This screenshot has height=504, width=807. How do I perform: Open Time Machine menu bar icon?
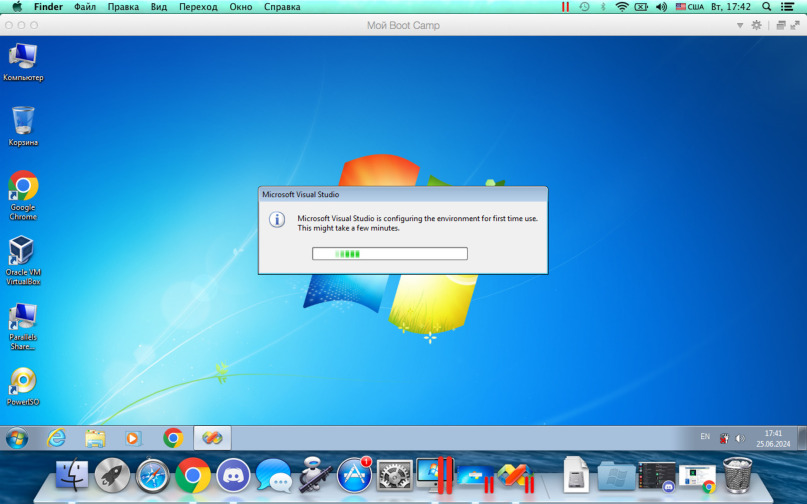584,7
